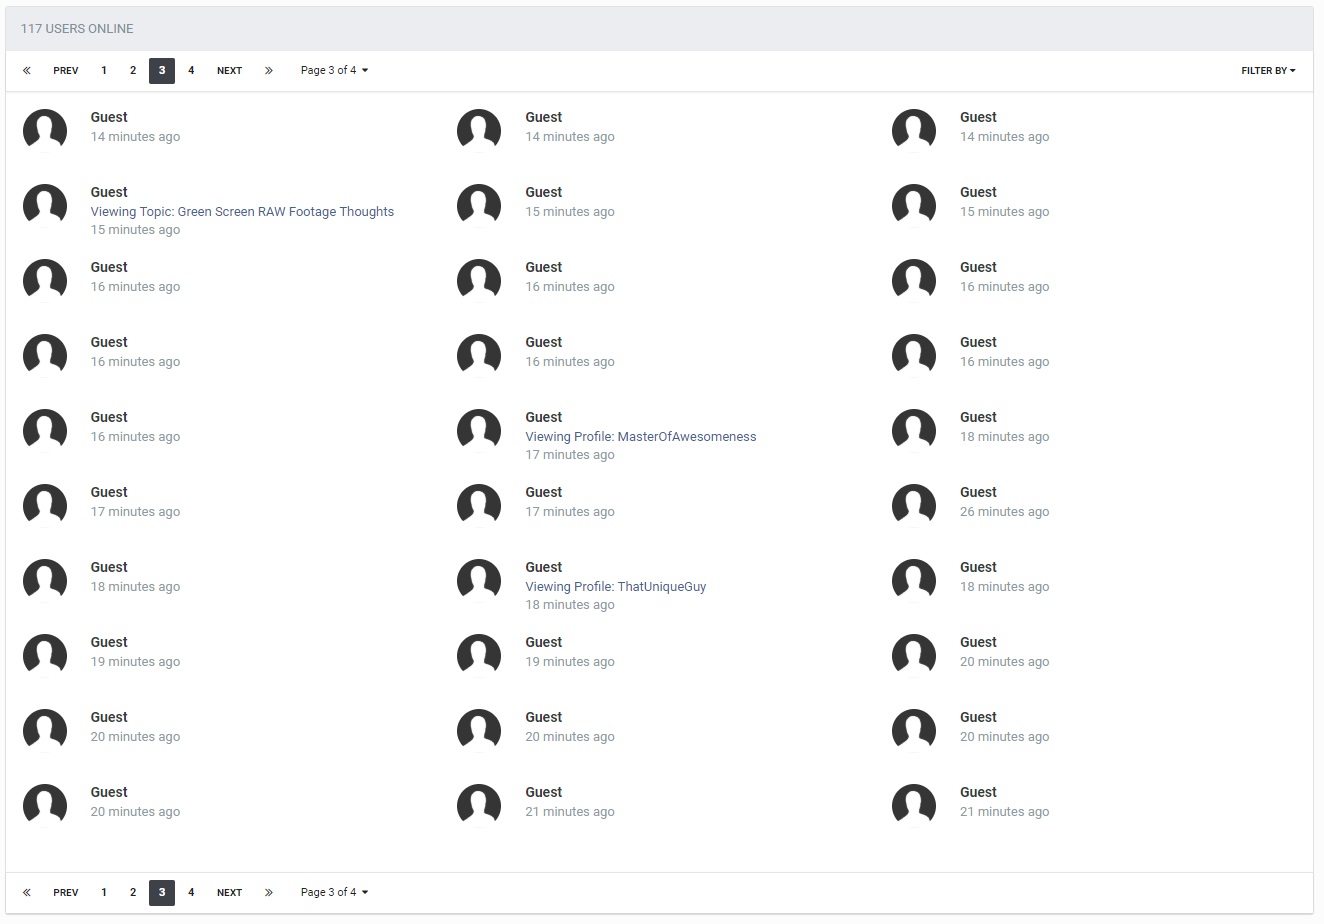Open 'Viewing Profile: MasterOfAwesomeness' link
Screen dimensions: 1324x924
point(641,437)
